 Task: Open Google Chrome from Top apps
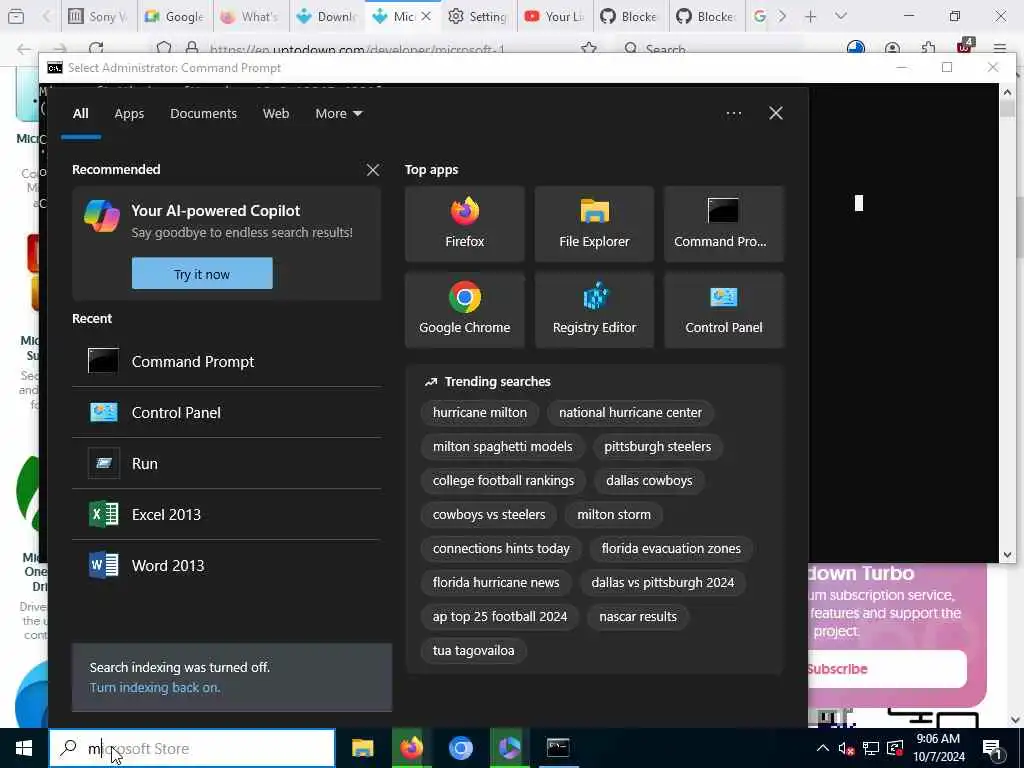[464, 310]
